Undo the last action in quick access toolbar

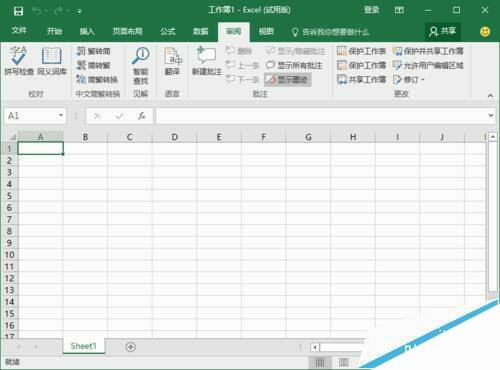click(x=36, y=11)
